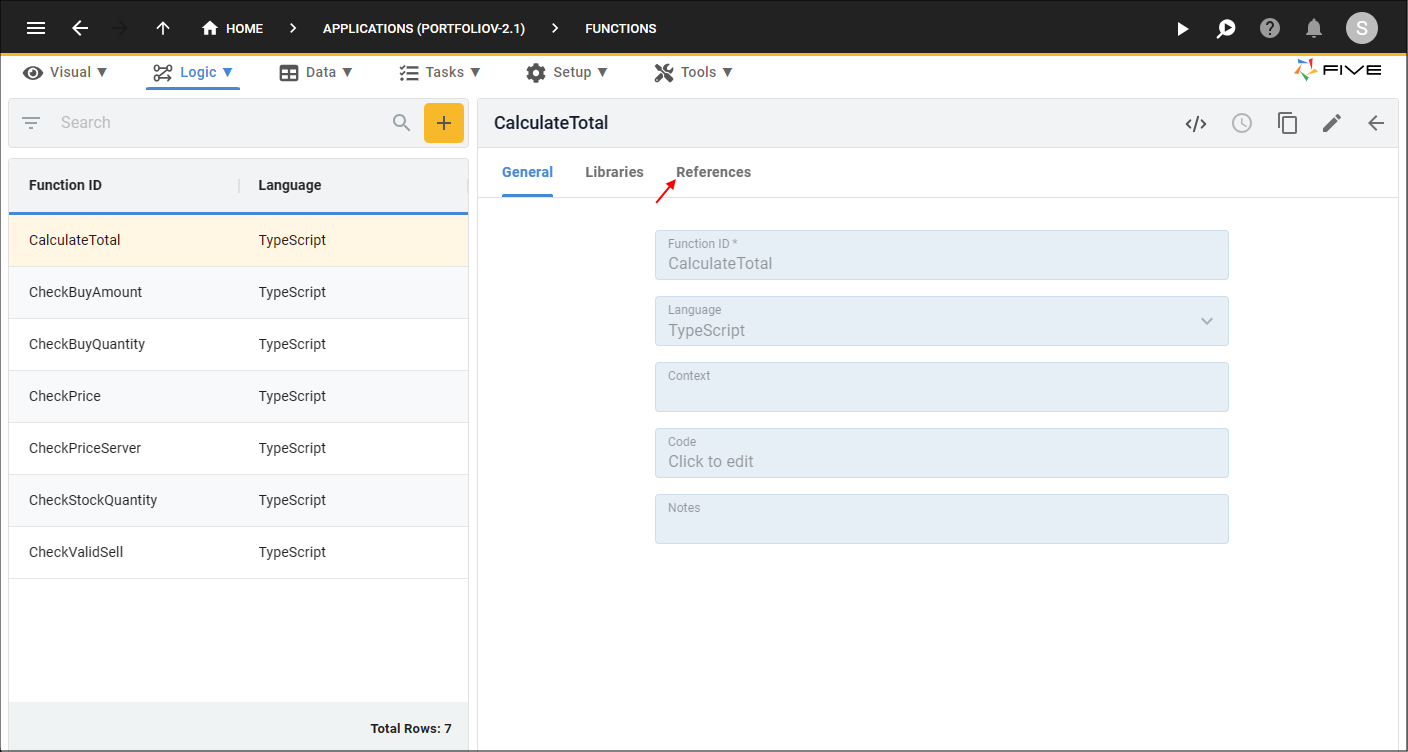Open the list filter icon
Image resolution: width=1408 pixels, height=752 pixels.
31,123
